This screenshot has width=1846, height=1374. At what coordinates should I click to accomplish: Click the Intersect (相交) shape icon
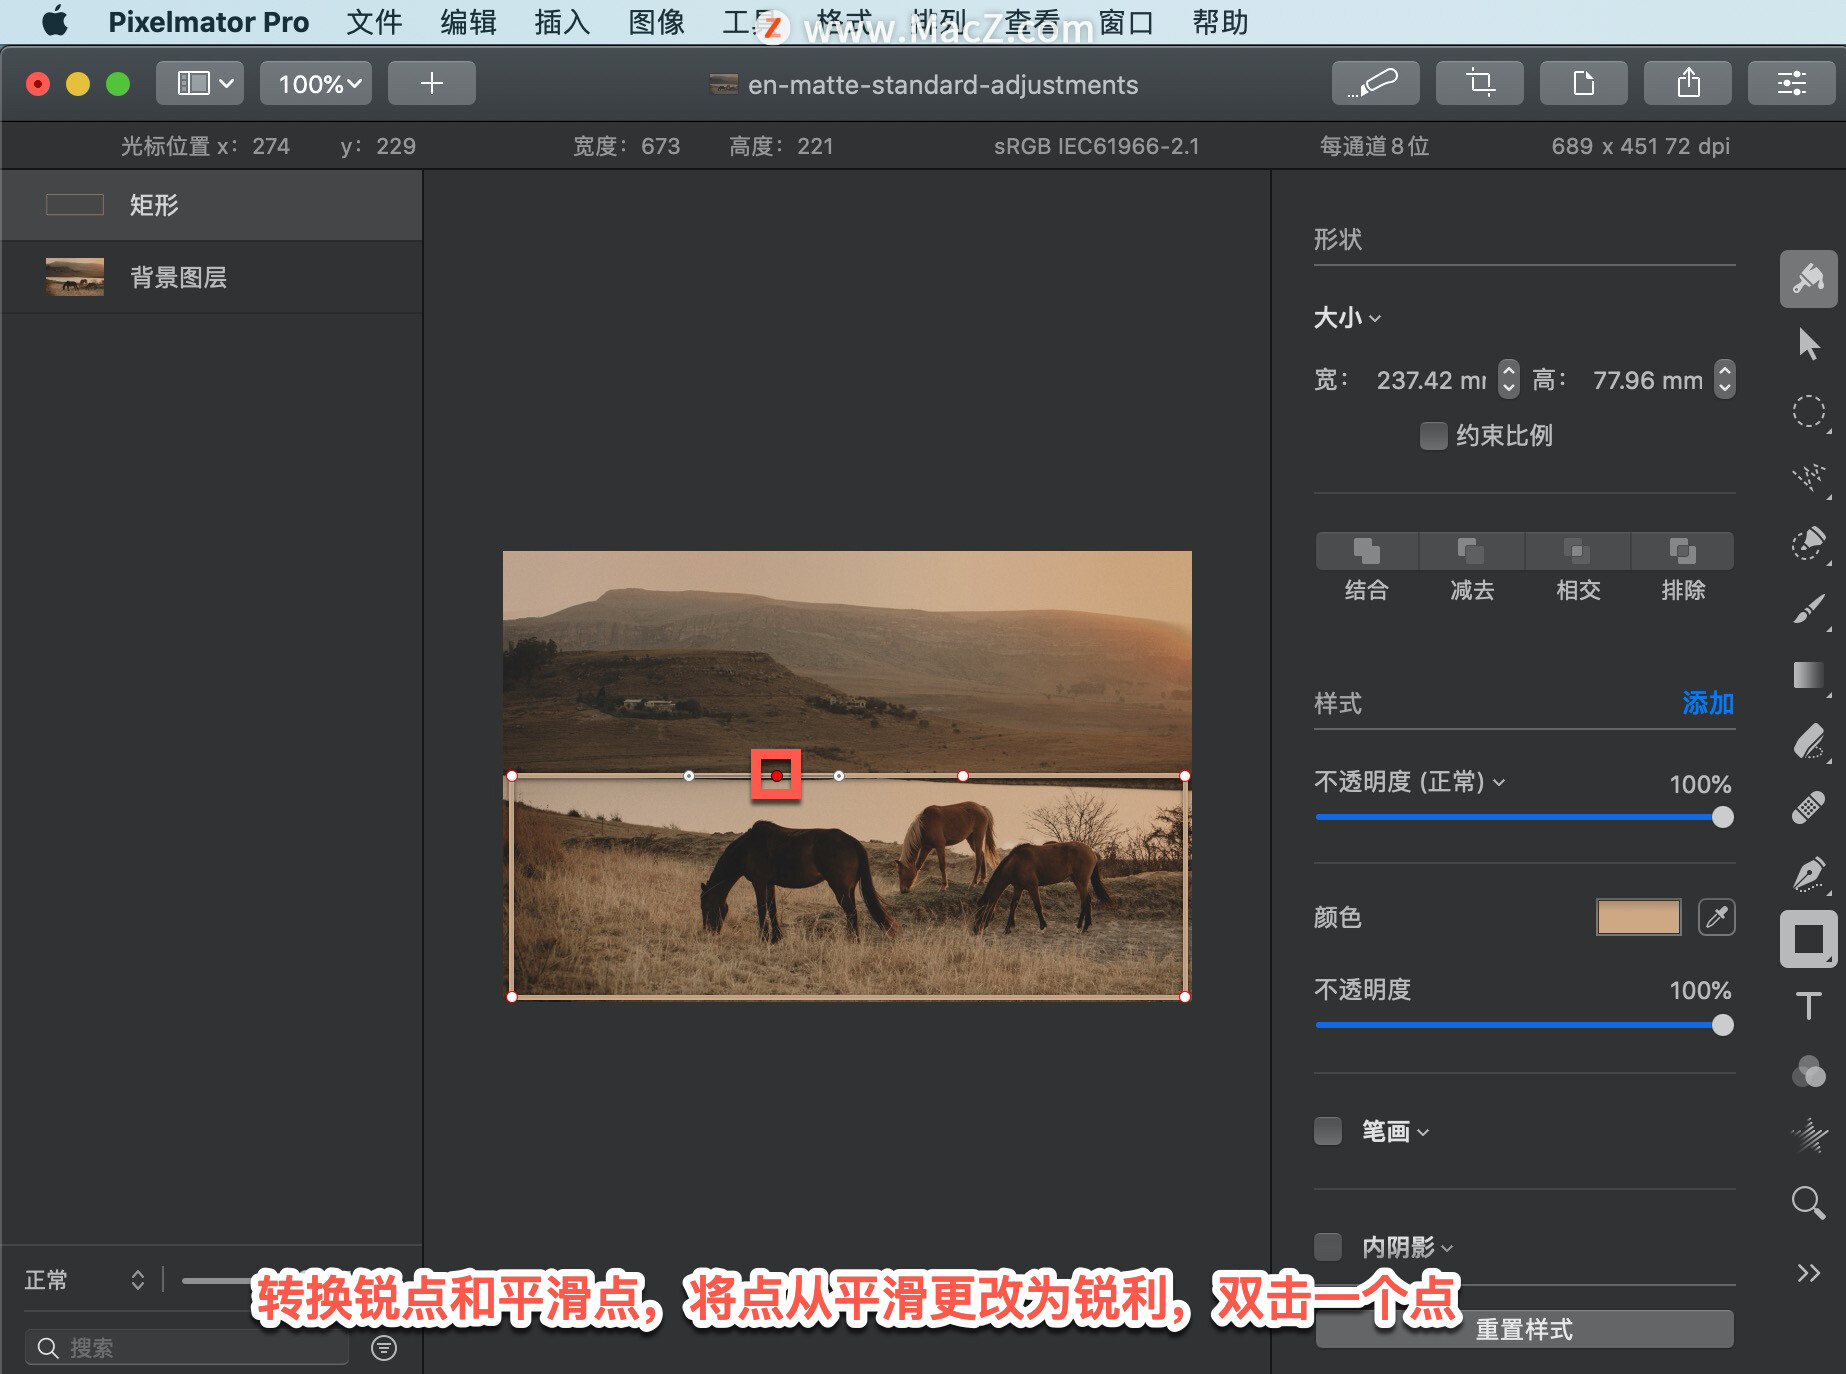(1577, 551)
